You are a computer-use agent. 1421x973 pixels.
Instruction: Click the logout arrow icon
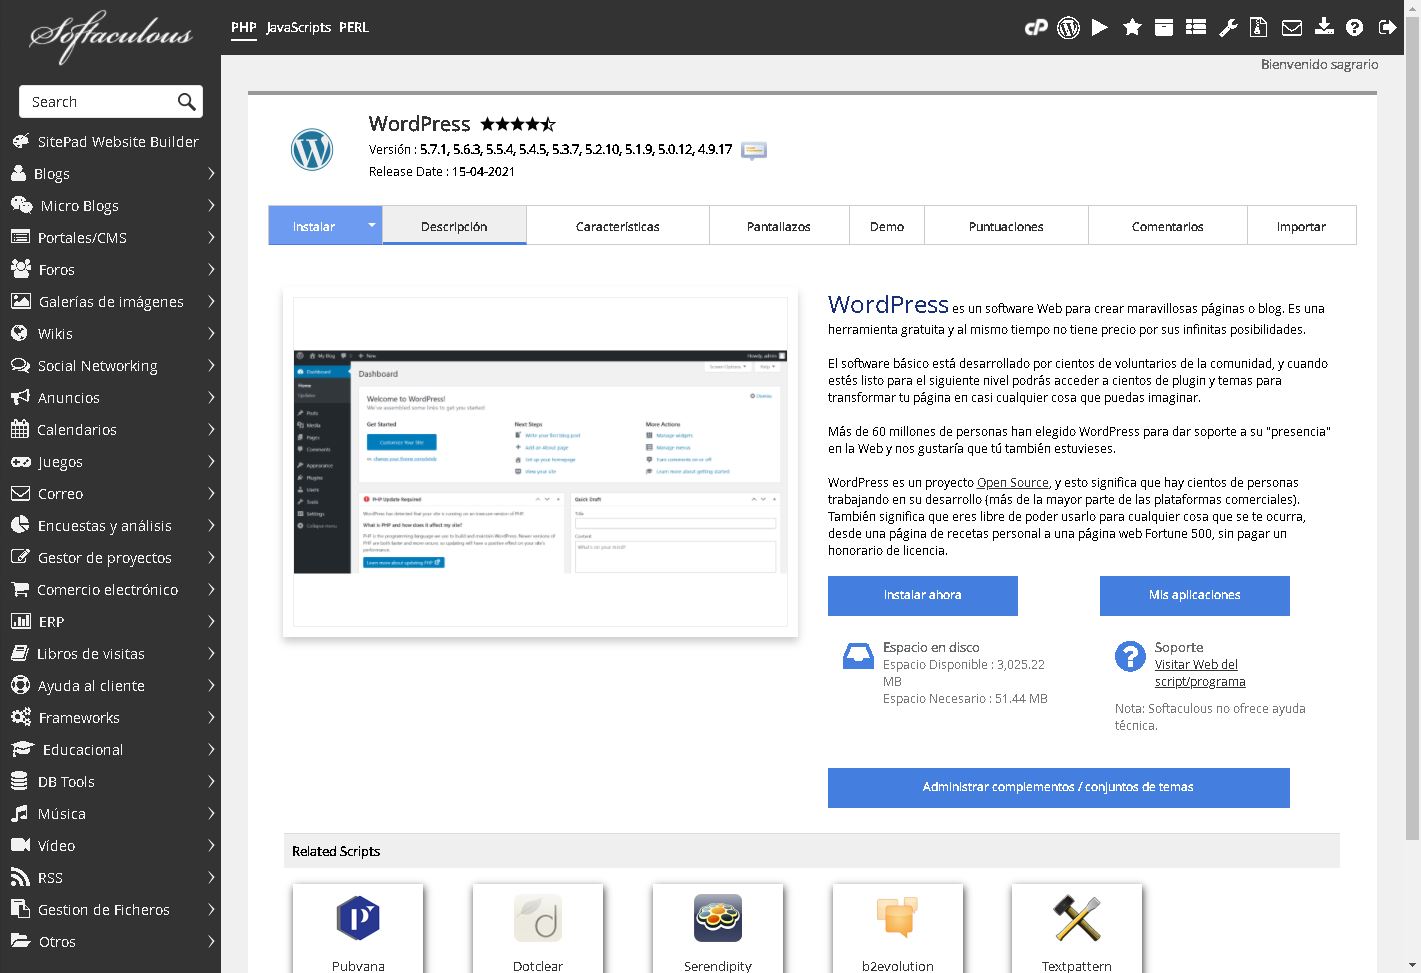coord(1387,27)
